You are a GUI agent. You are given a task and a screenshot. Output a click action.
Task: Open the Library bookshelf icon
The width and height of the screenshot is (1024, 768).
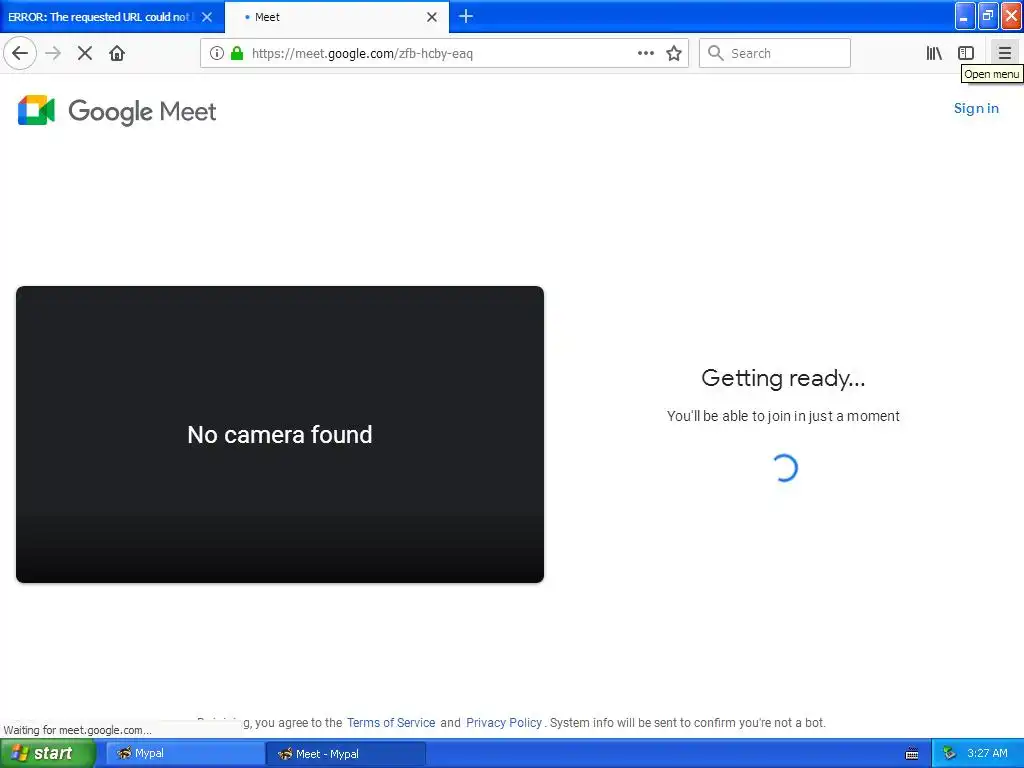[934, 53]
